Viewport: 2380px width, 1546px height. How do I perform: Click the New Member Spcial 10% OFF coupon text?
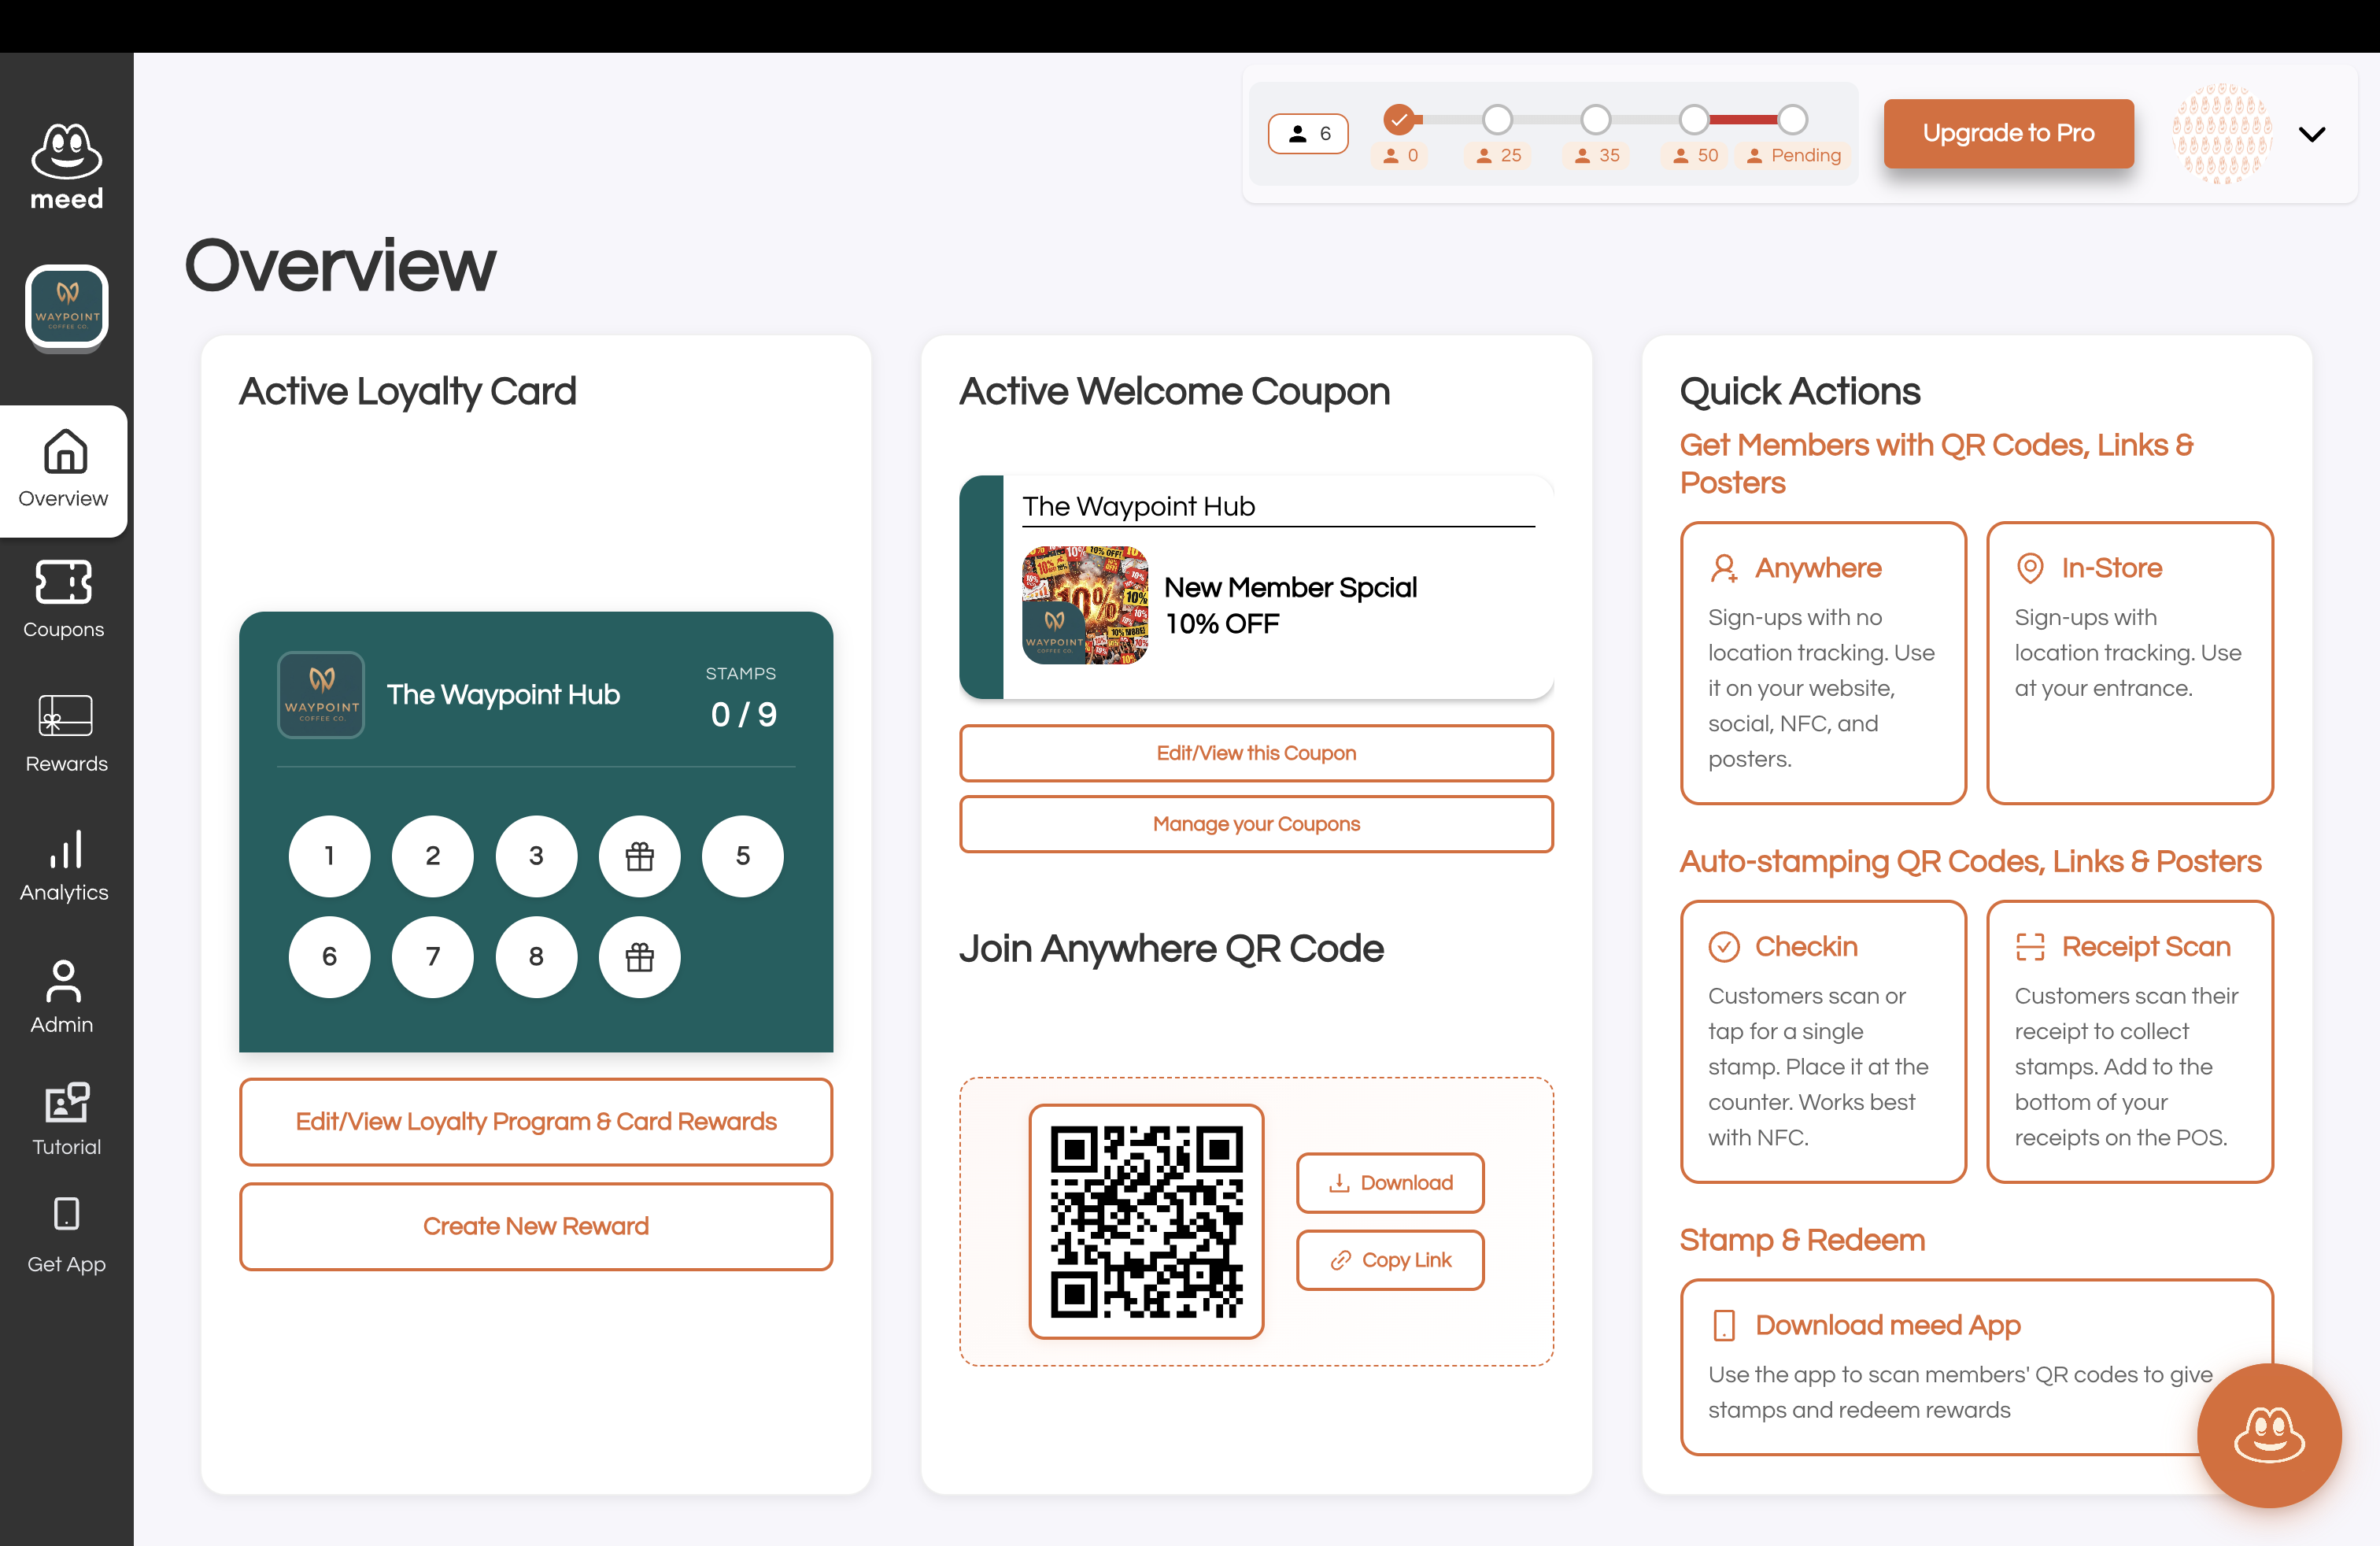coord(1291,605)
